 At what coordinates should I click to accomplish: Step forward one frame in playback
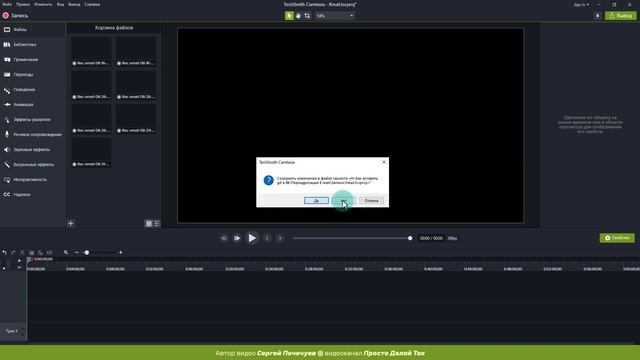pos(237,238)
